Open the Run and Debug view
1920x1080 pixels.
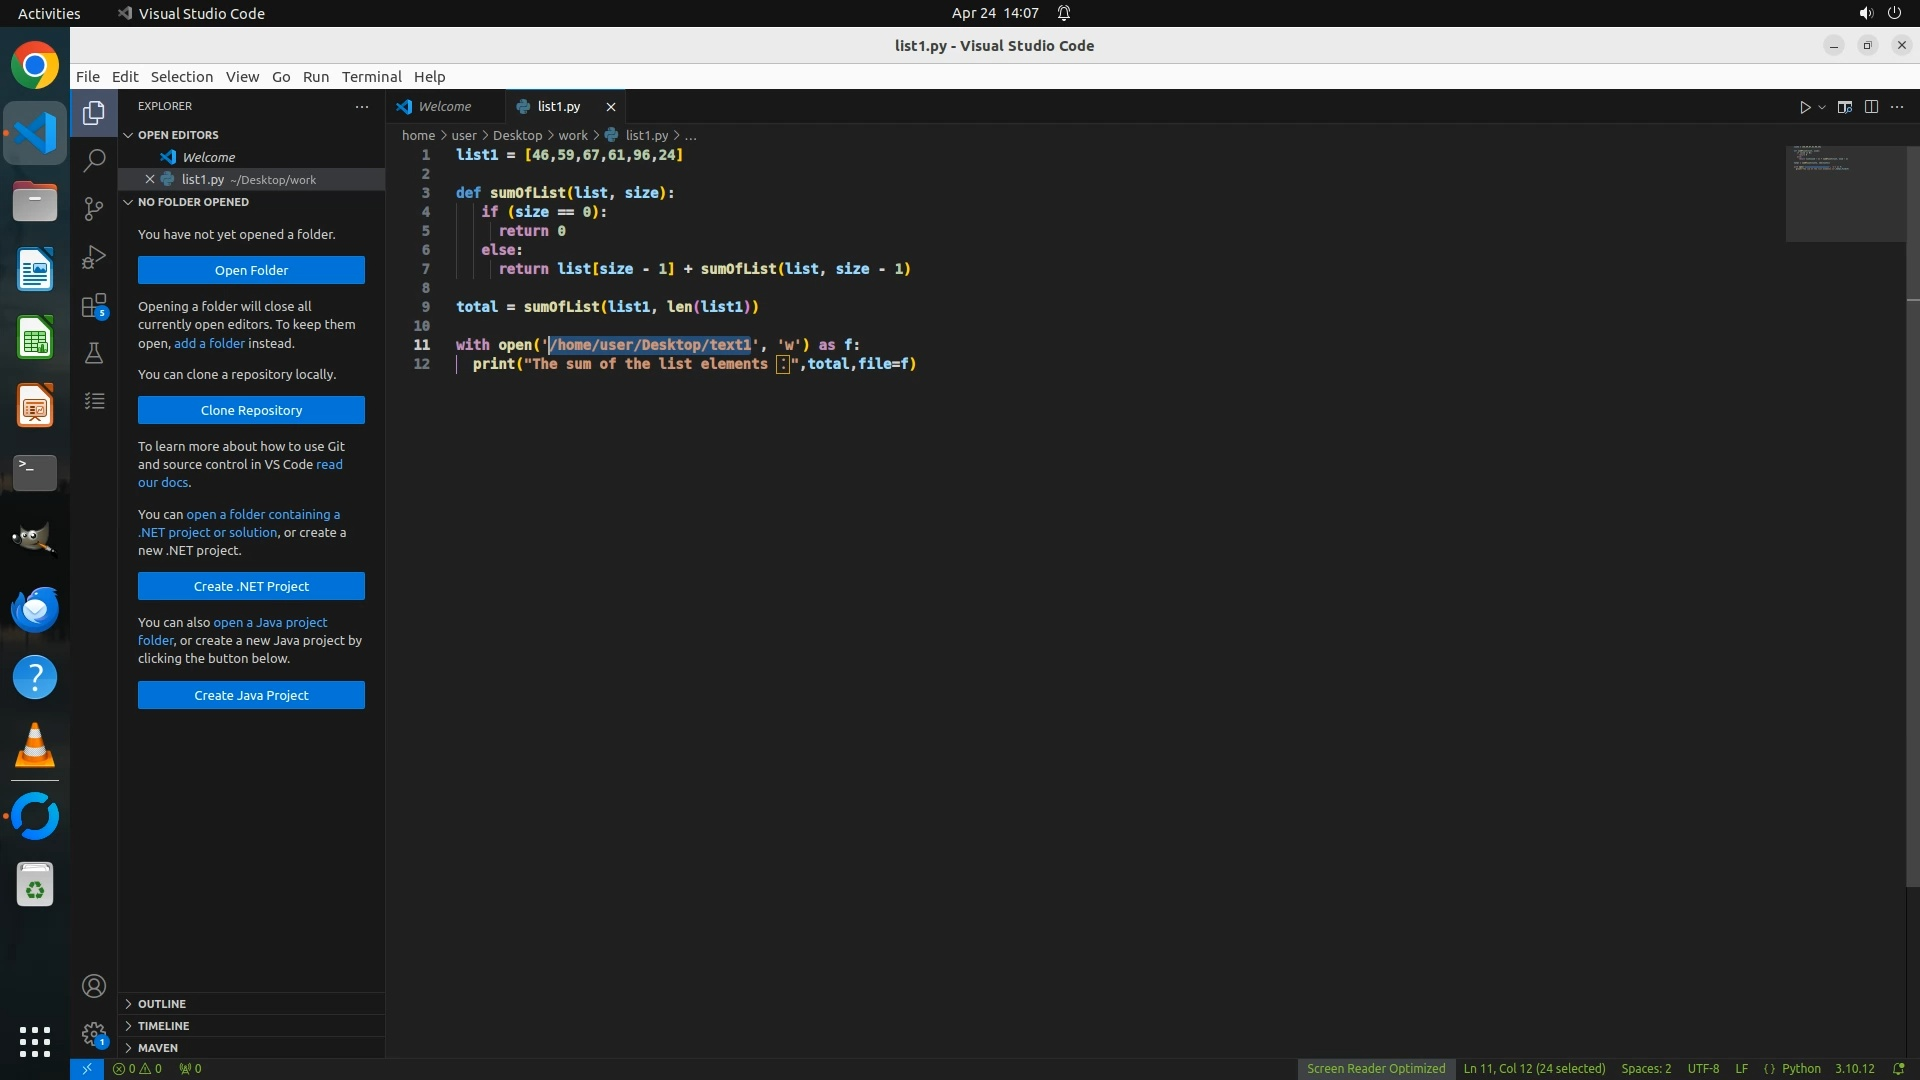click(x=94, y=257)
